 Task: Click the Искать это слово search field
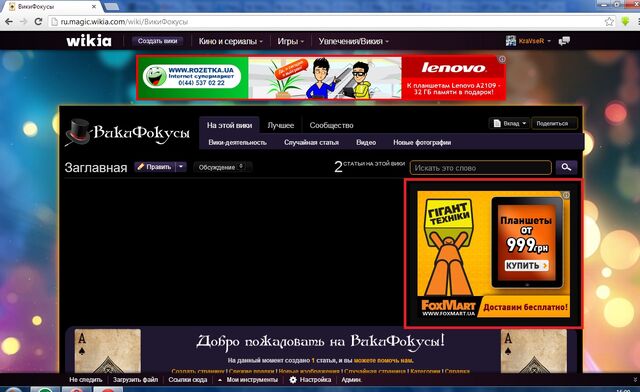coord(481,168)
